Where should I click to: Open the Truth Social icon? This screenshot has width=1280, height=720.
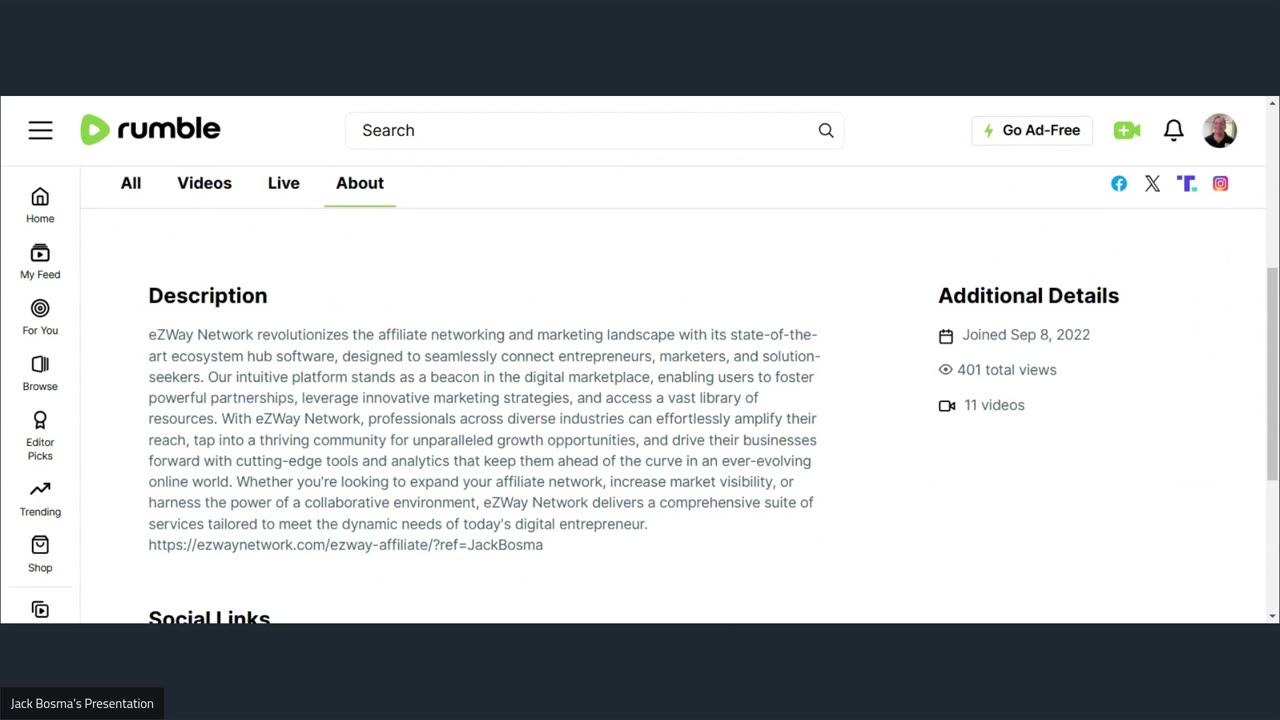(1187, 183)
